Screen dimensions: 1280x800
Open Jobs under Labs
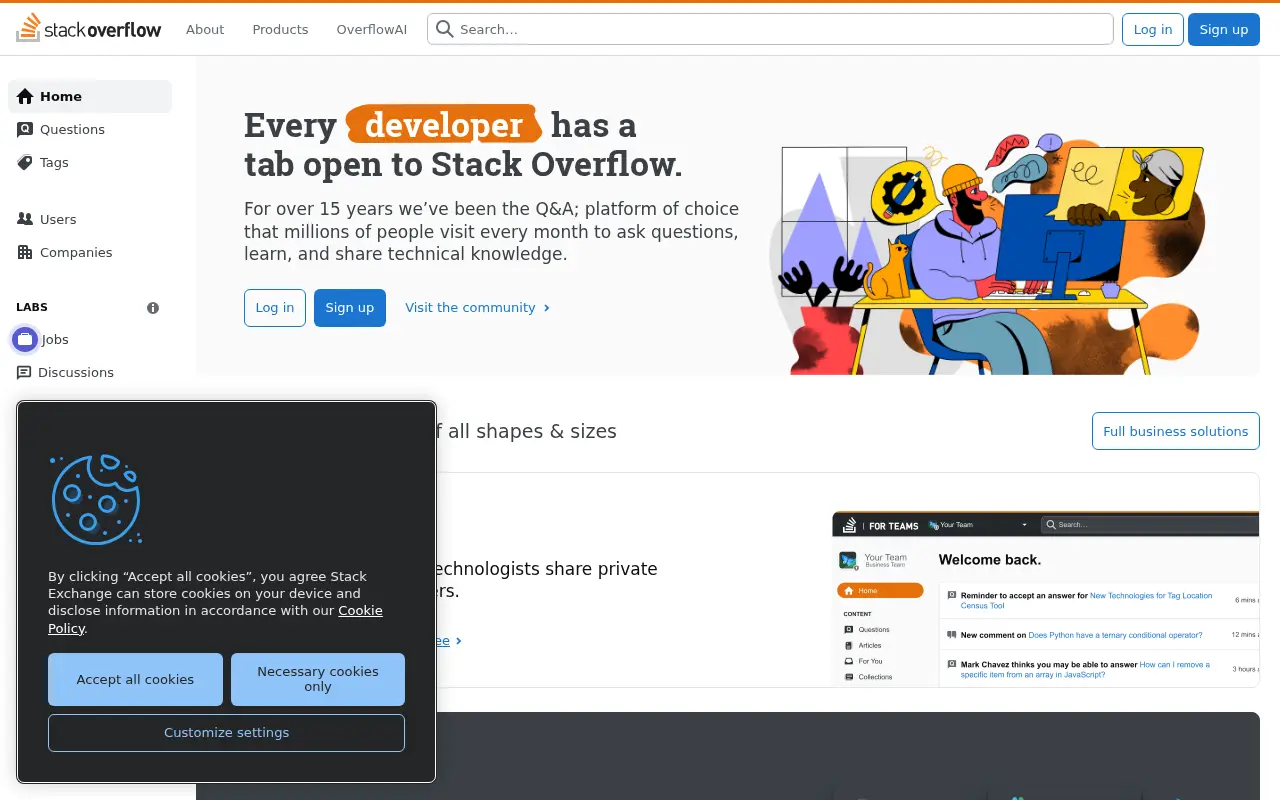[x=90, y=340]
